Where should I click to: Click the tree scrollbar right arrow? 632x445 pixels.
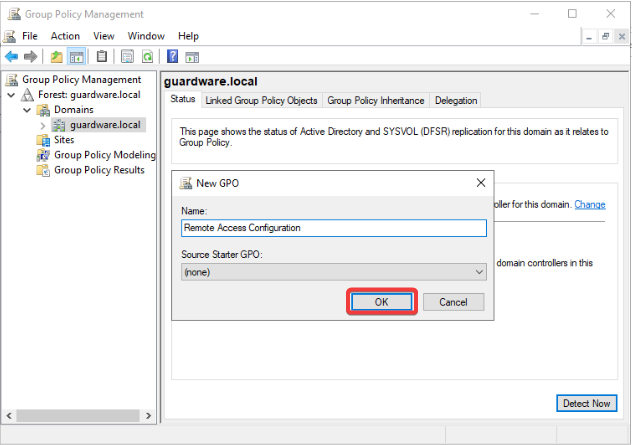148,416
